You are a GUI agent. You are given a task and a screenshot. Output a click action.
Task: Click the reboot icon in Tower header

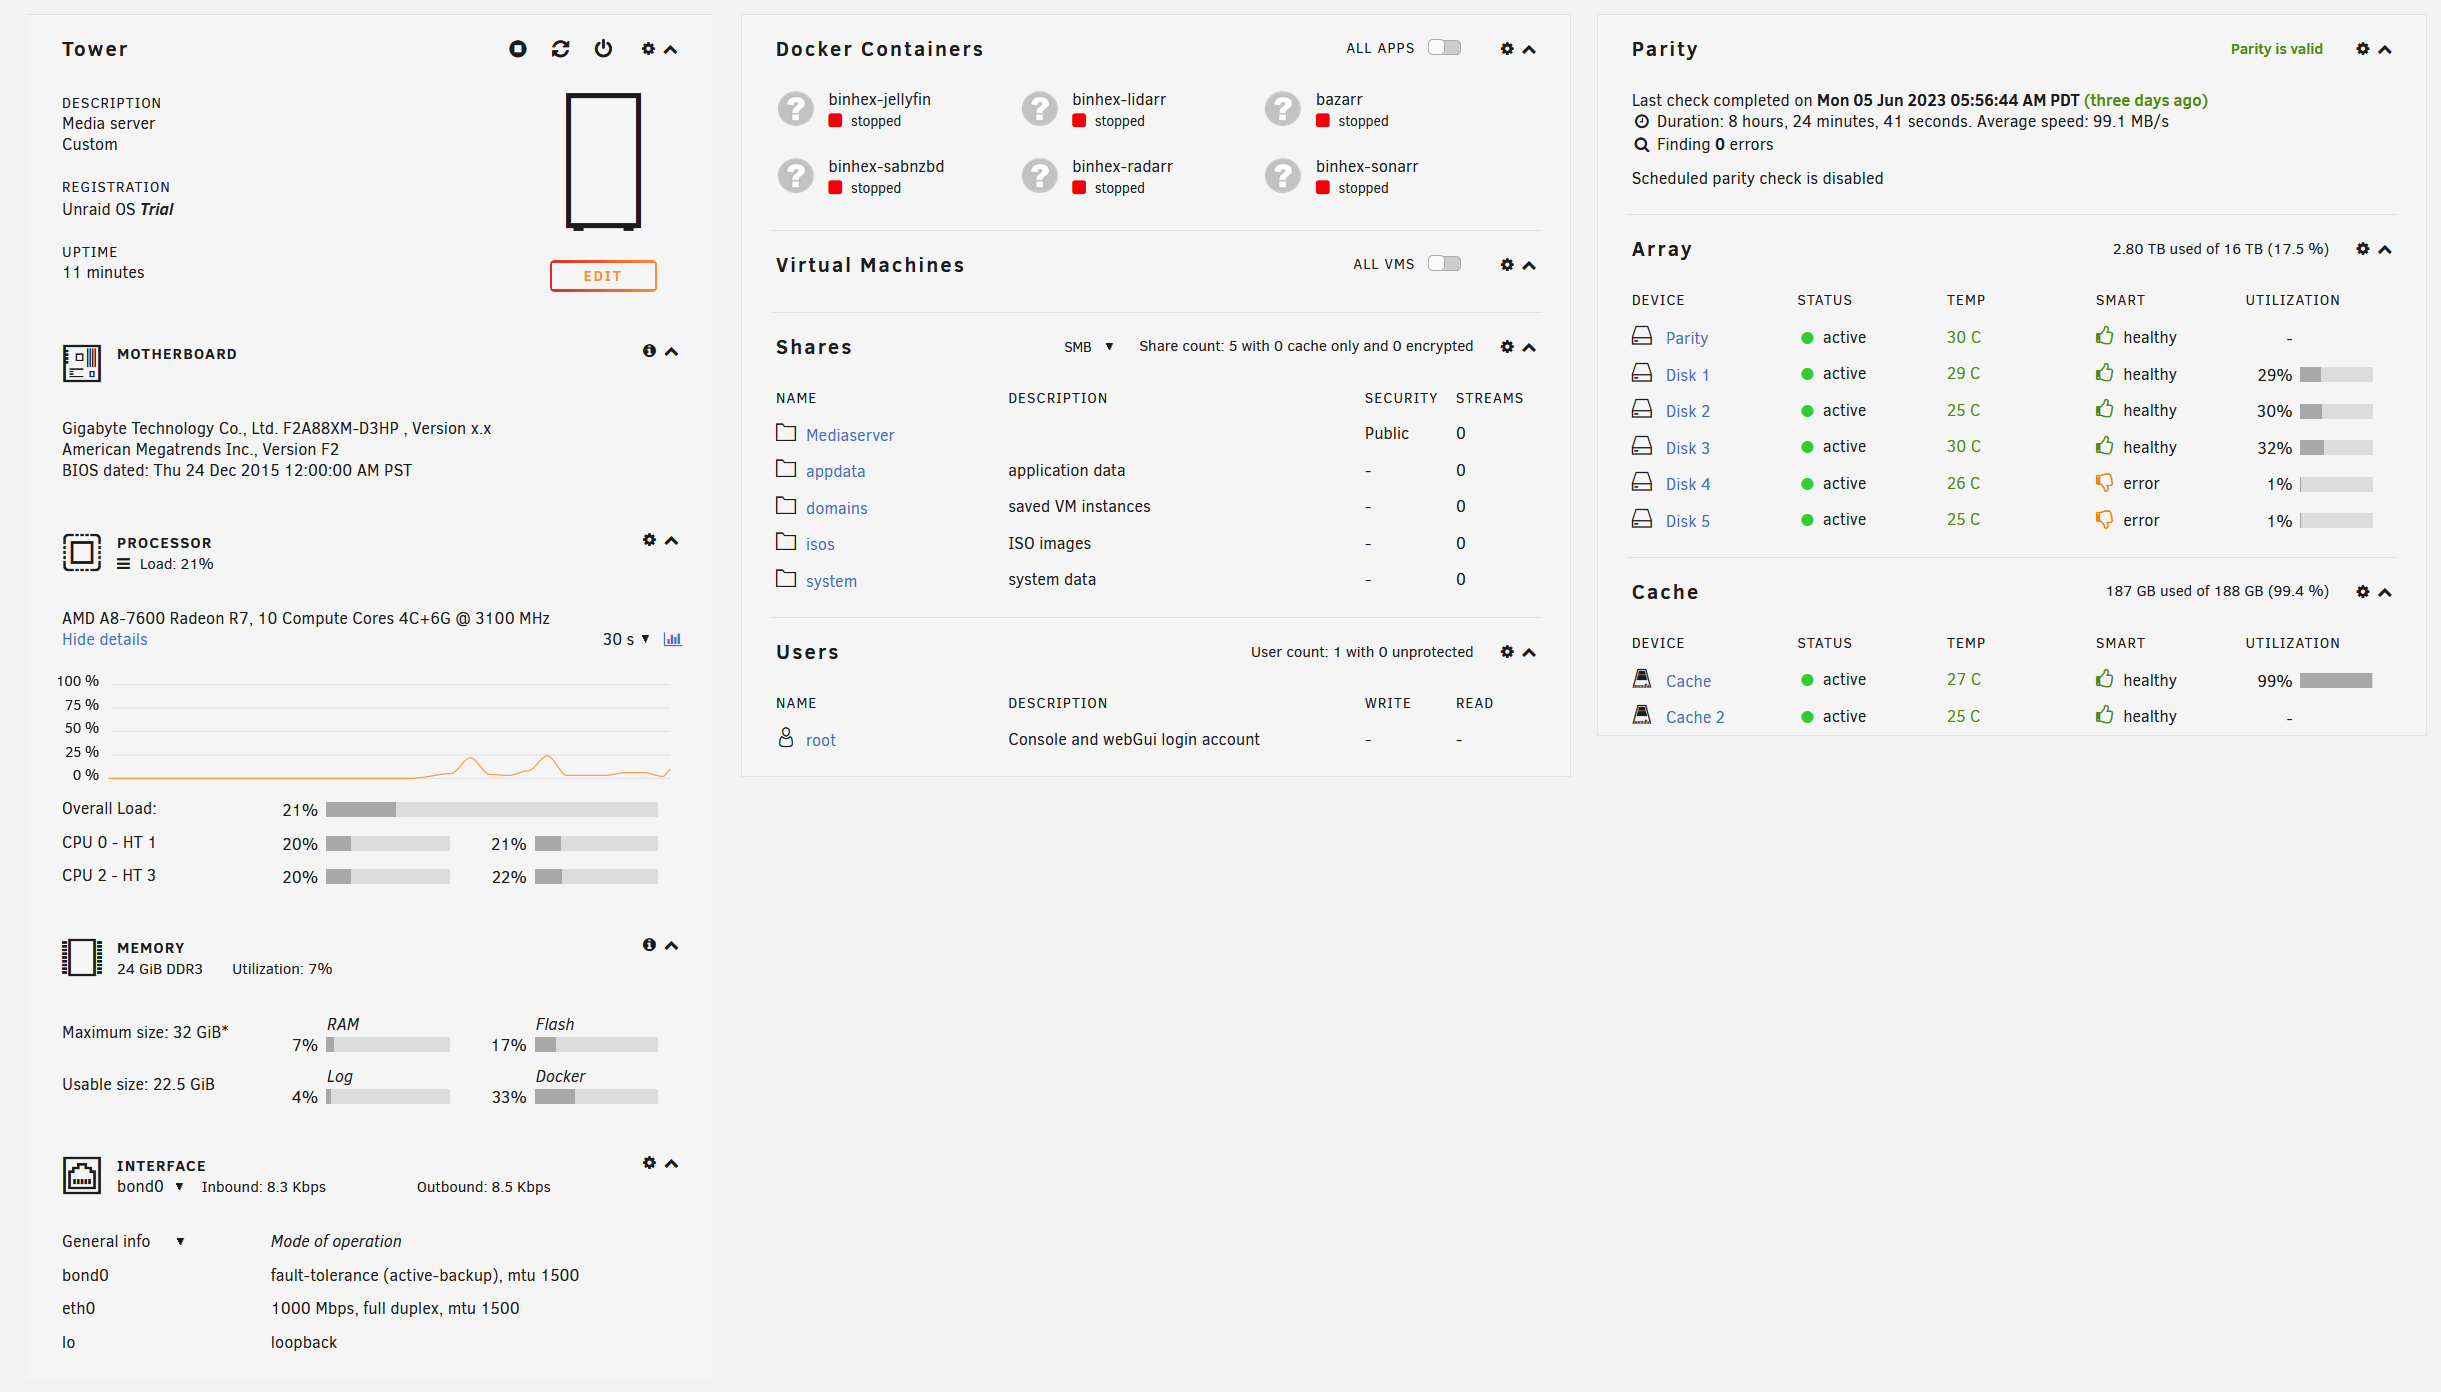coord(560,49)
